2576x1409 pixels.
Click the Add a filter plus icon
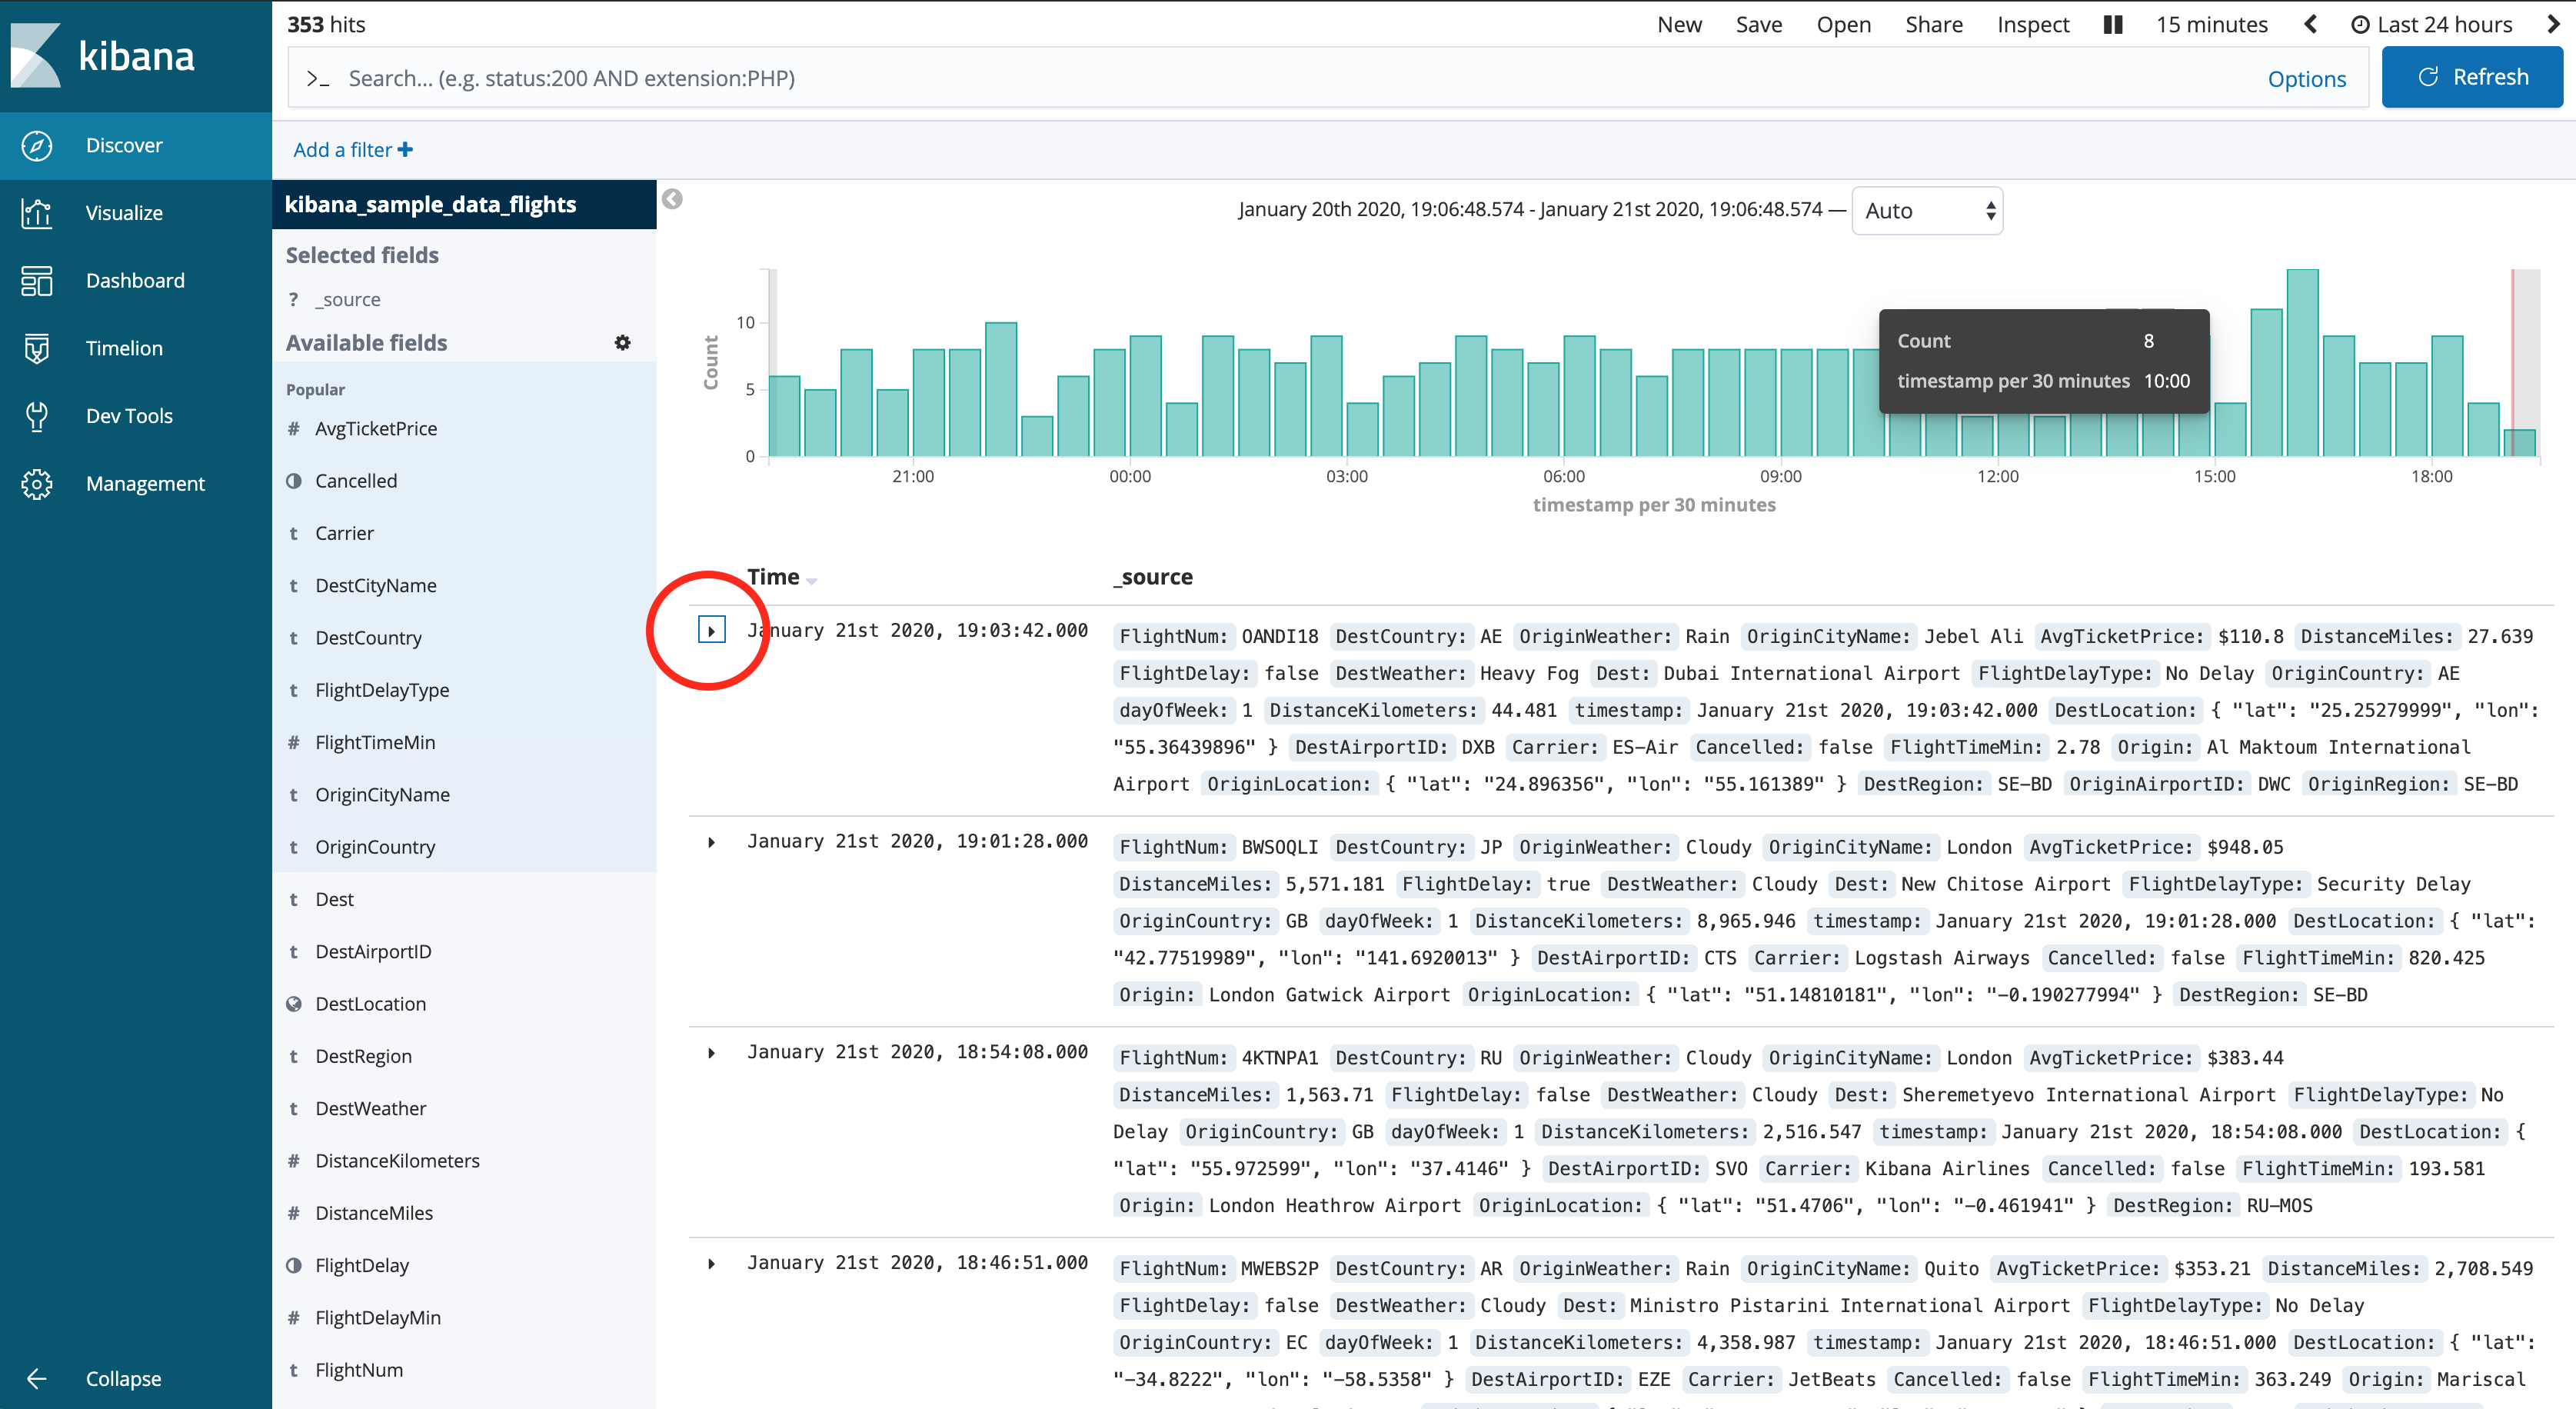click(405, 150)
